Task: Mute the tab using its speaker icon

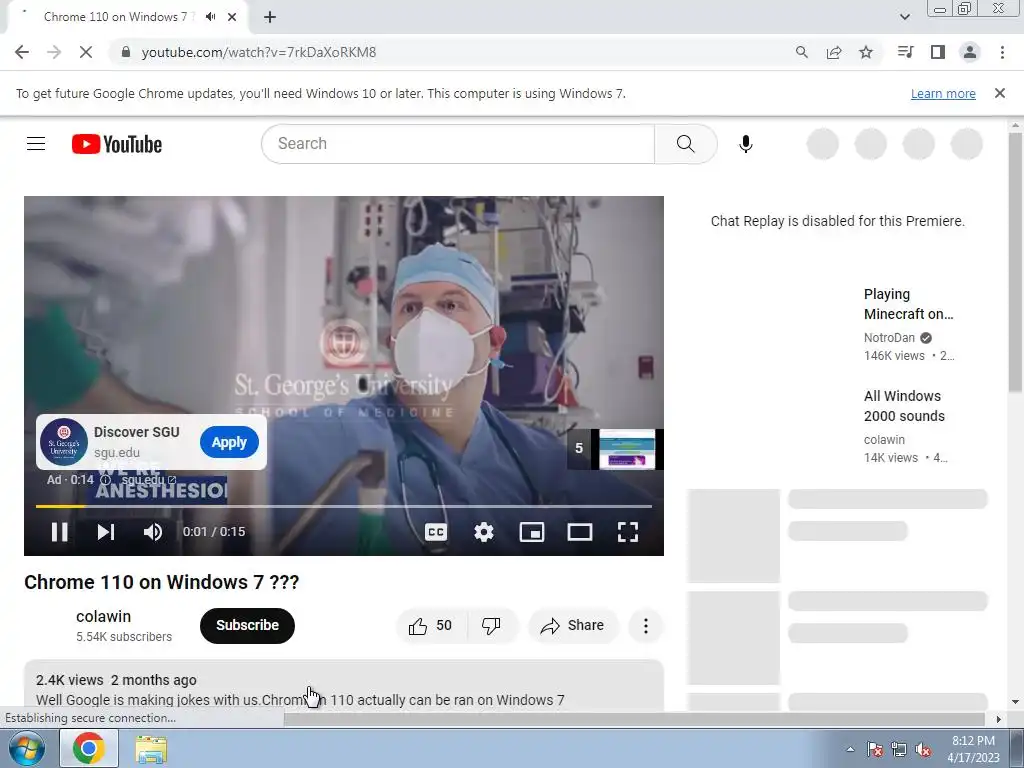Action: [210, 17]
